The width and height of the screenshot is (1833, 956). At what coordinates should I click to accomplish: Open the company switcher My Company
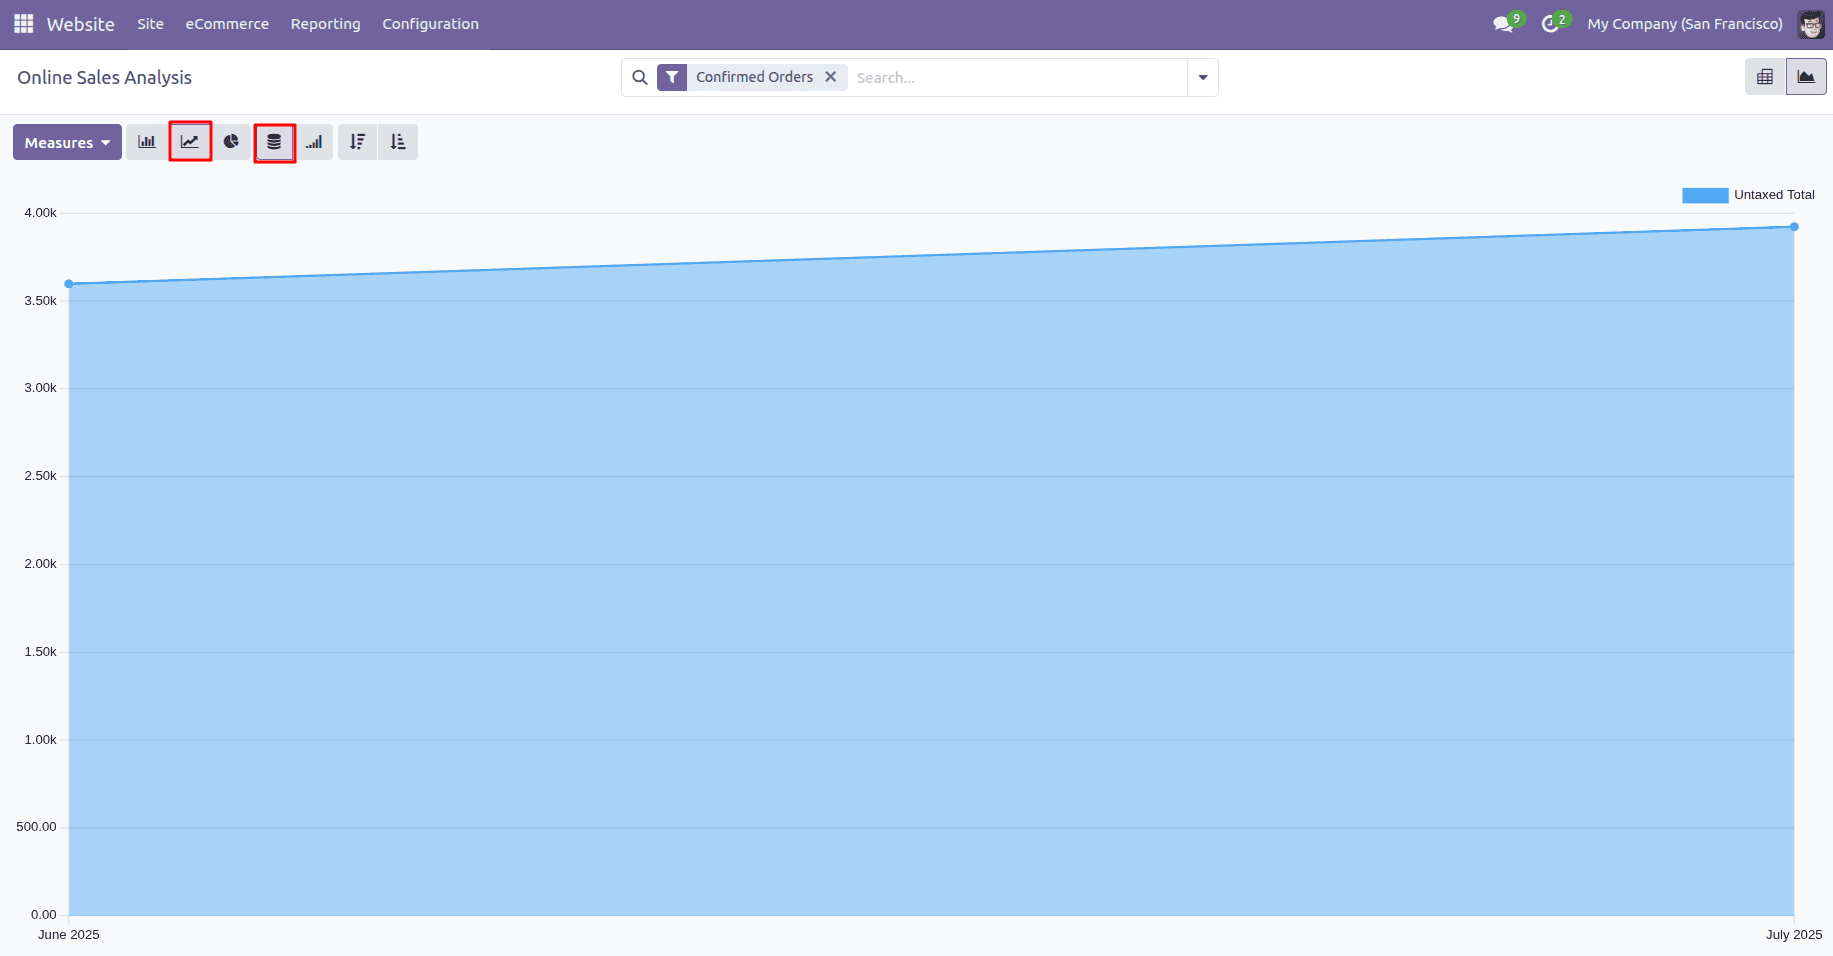coord(1685,24)
